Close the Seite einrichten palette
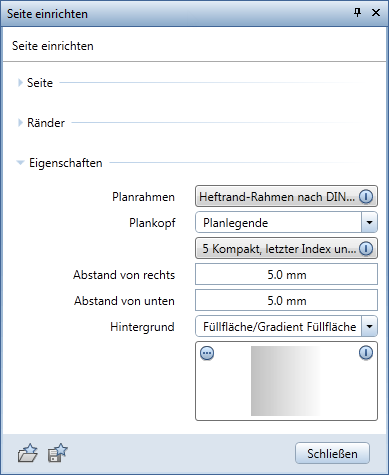Viewport: 389px width, 475px height. click(376, 13)
